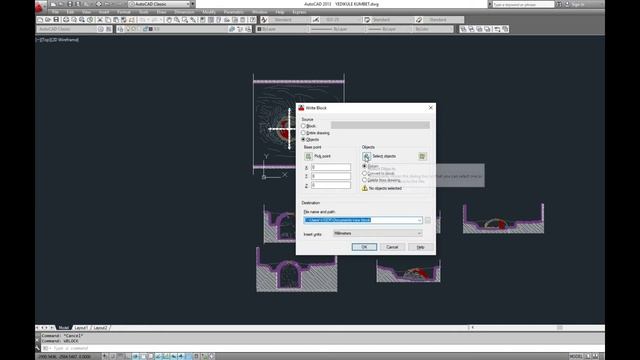Close the Write Block dialog
This screenshot has width=640, height=360.
coord(430,108)
